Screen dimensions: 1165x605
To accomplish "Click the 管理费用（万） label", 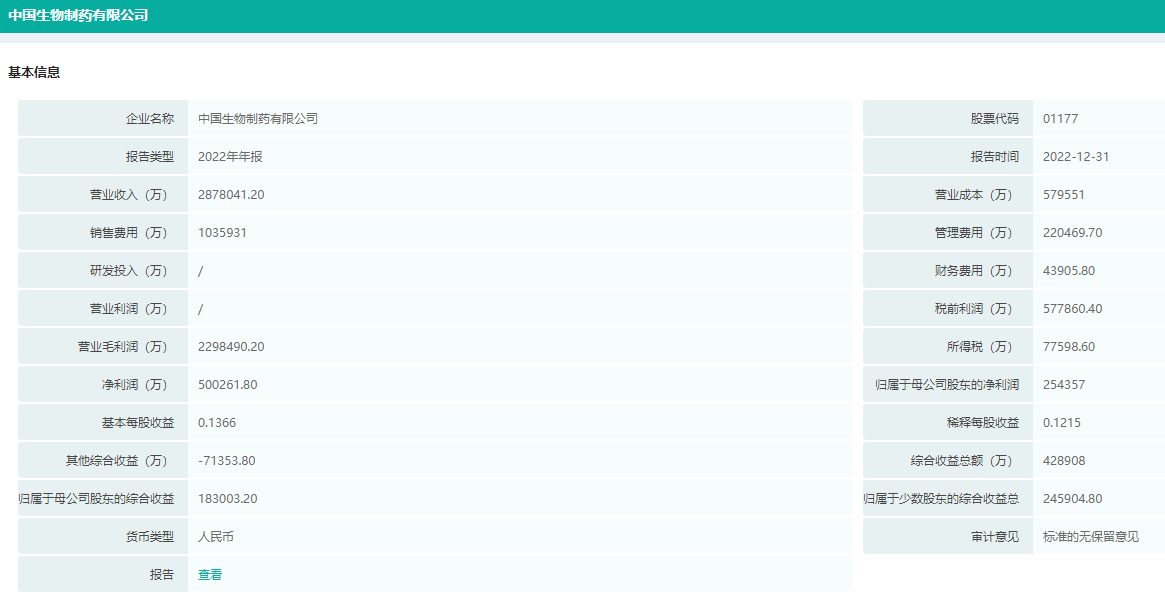I will click(976, 232).
